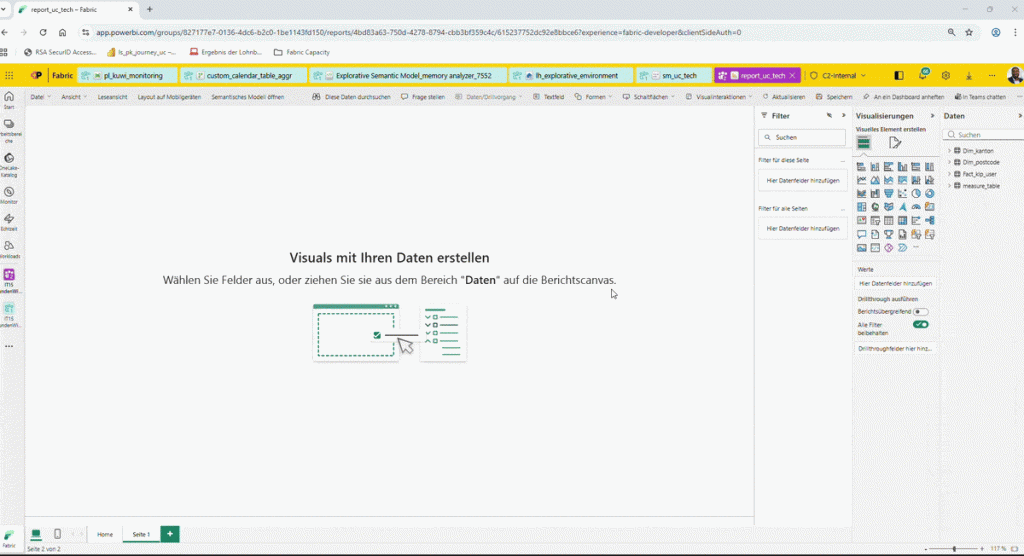Select the Home page tab
The width and height of the screenshot is (1024, 556).
[105, 534]
